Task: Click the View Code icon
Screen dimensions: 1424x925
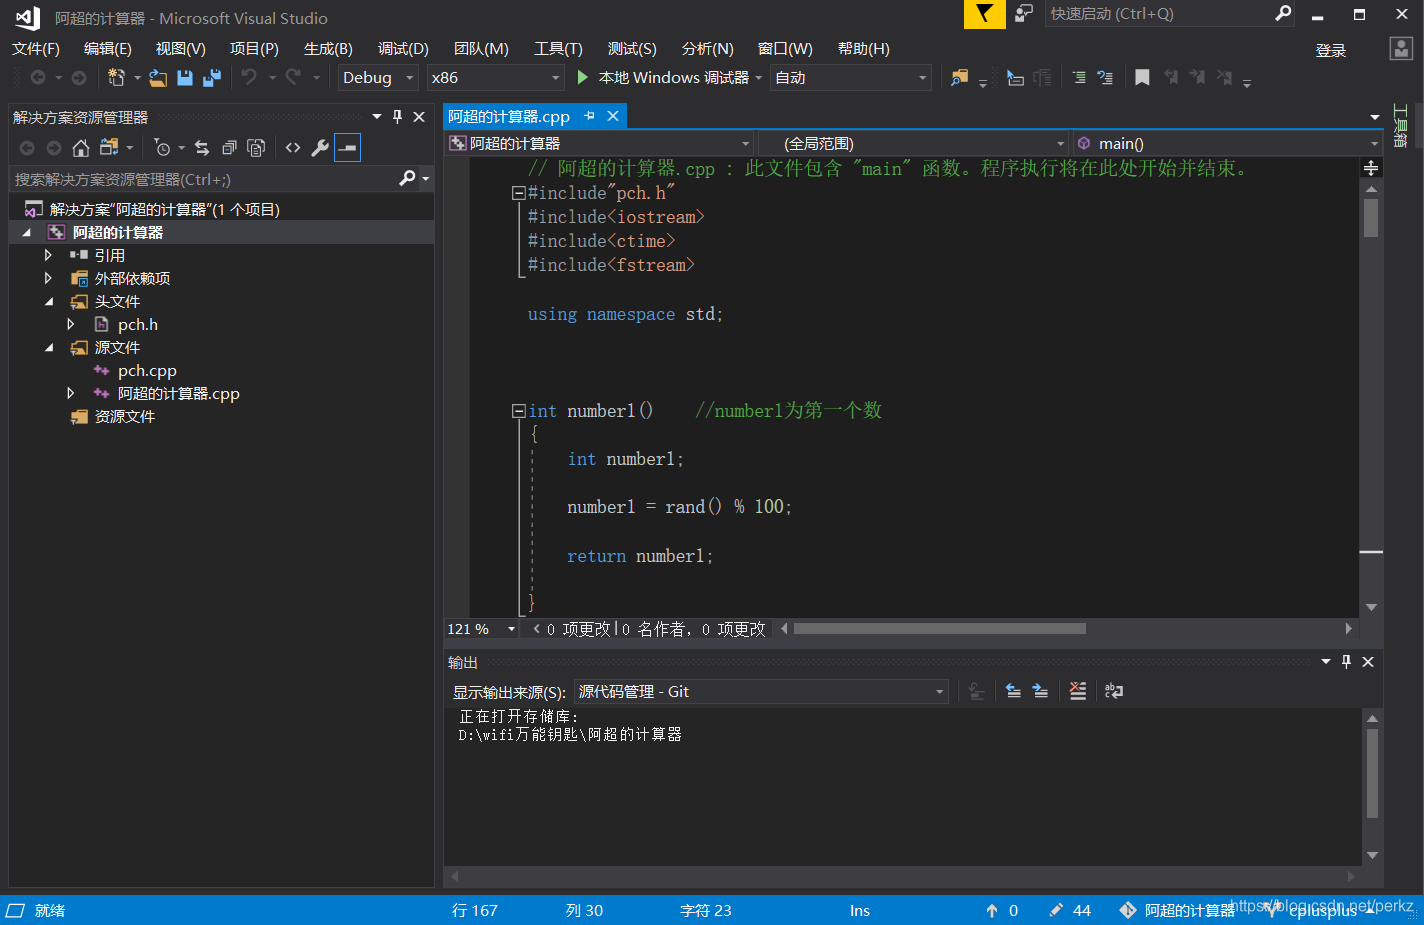Action: coord(293,148)
